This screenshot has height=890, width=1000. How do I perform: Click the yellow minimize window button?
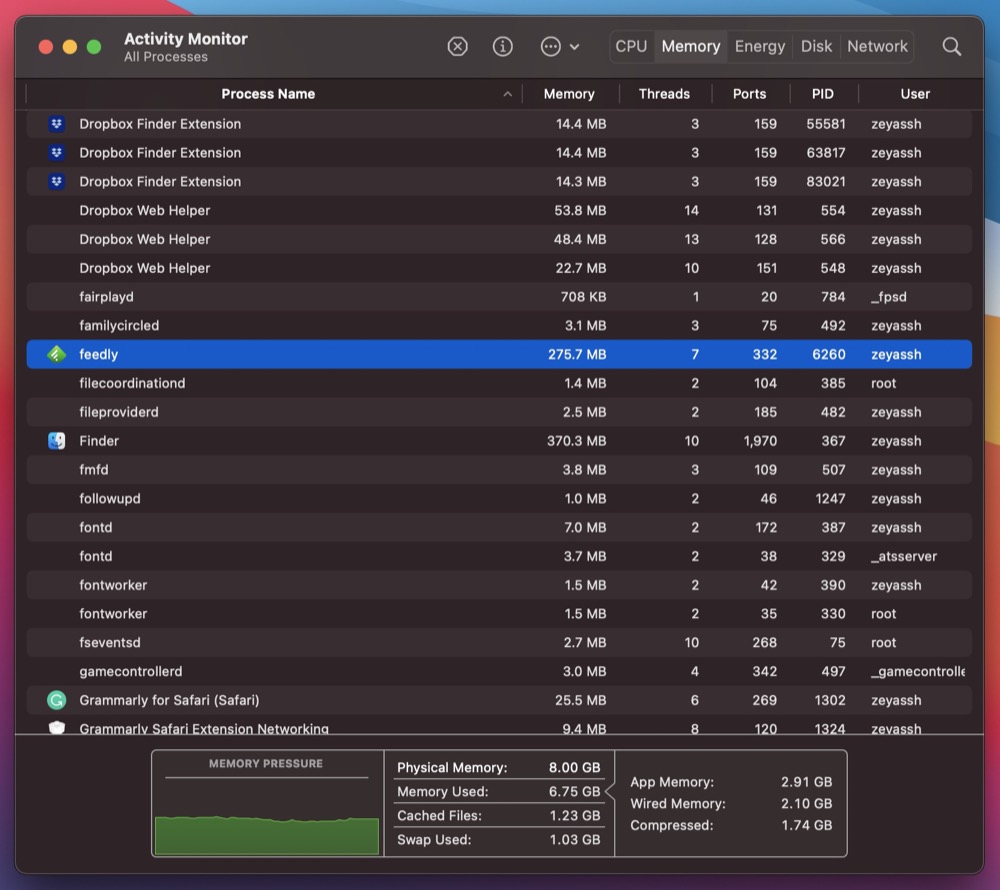pos(70,47)
